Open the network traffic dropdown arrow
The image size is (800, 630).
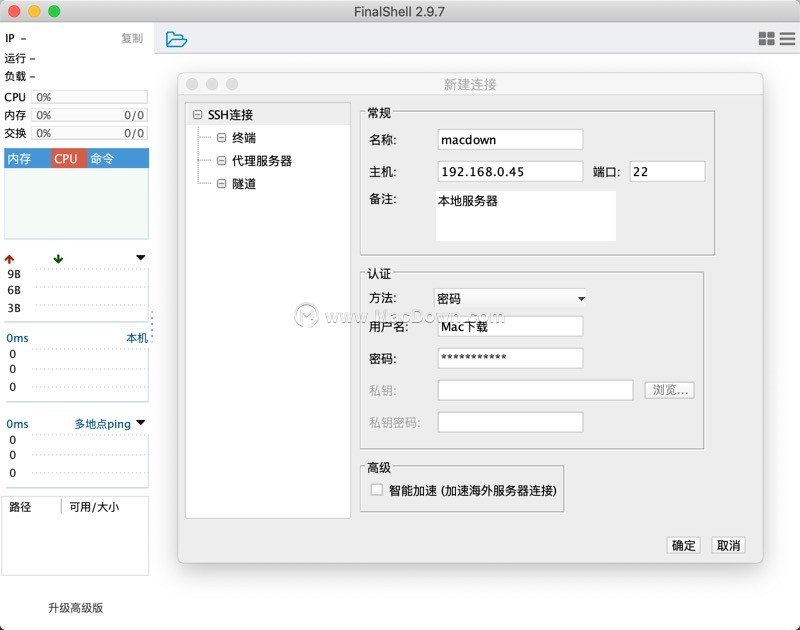point(141,258)
